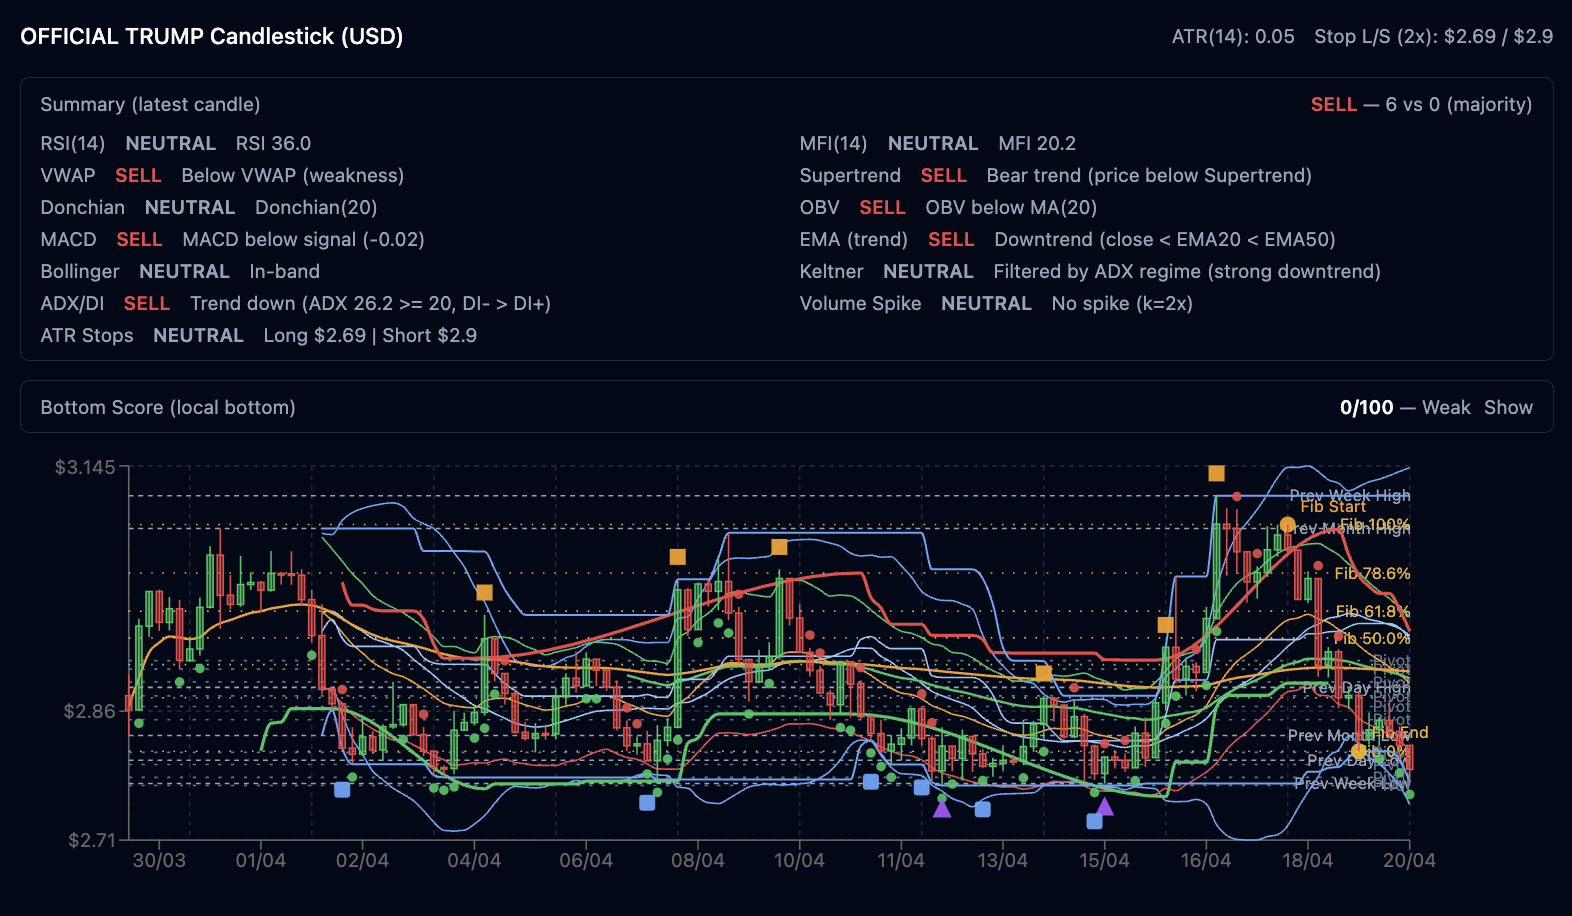Select the Supertrend indicator row

coord(1055,175)
